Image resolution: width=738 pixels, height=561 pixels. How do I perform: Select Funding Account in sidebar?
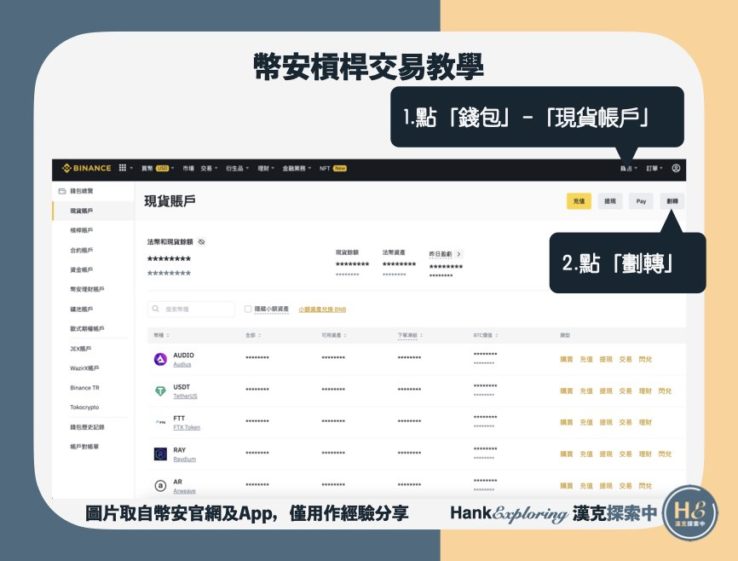coord(81,270)
